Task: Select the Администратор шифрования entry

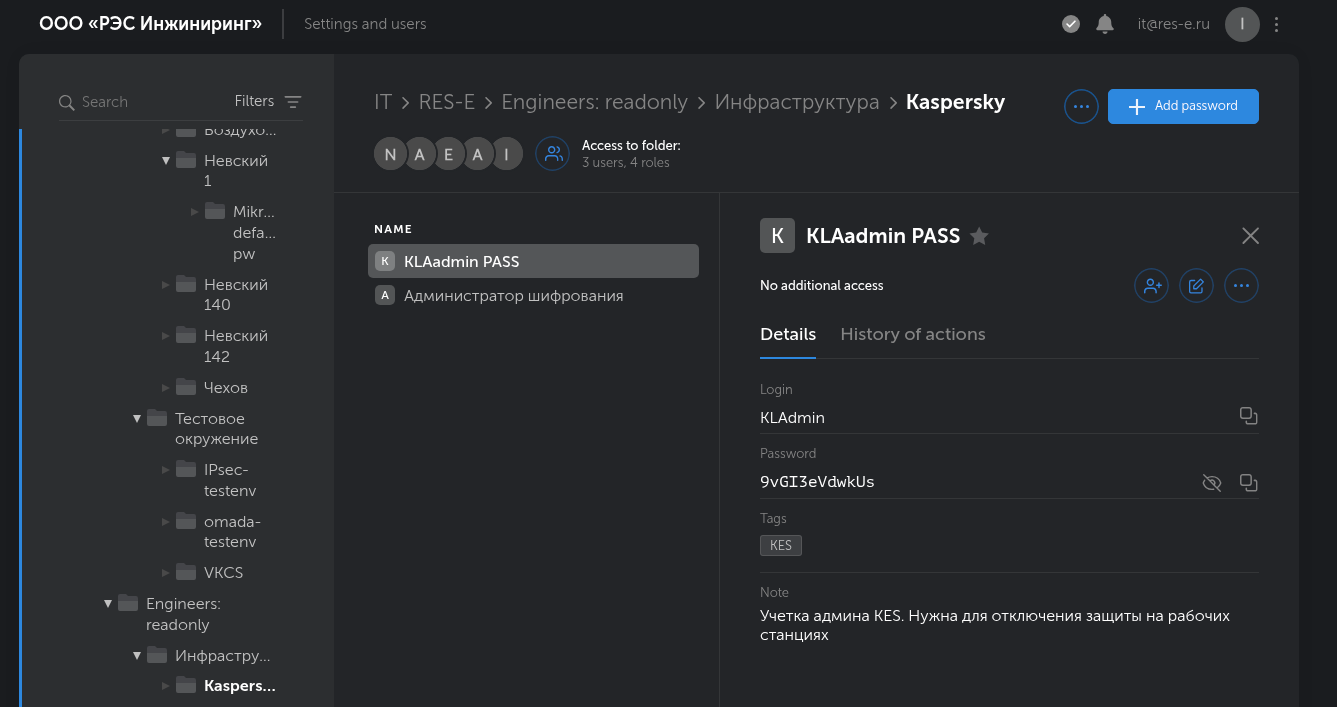Action: [513, 296]
